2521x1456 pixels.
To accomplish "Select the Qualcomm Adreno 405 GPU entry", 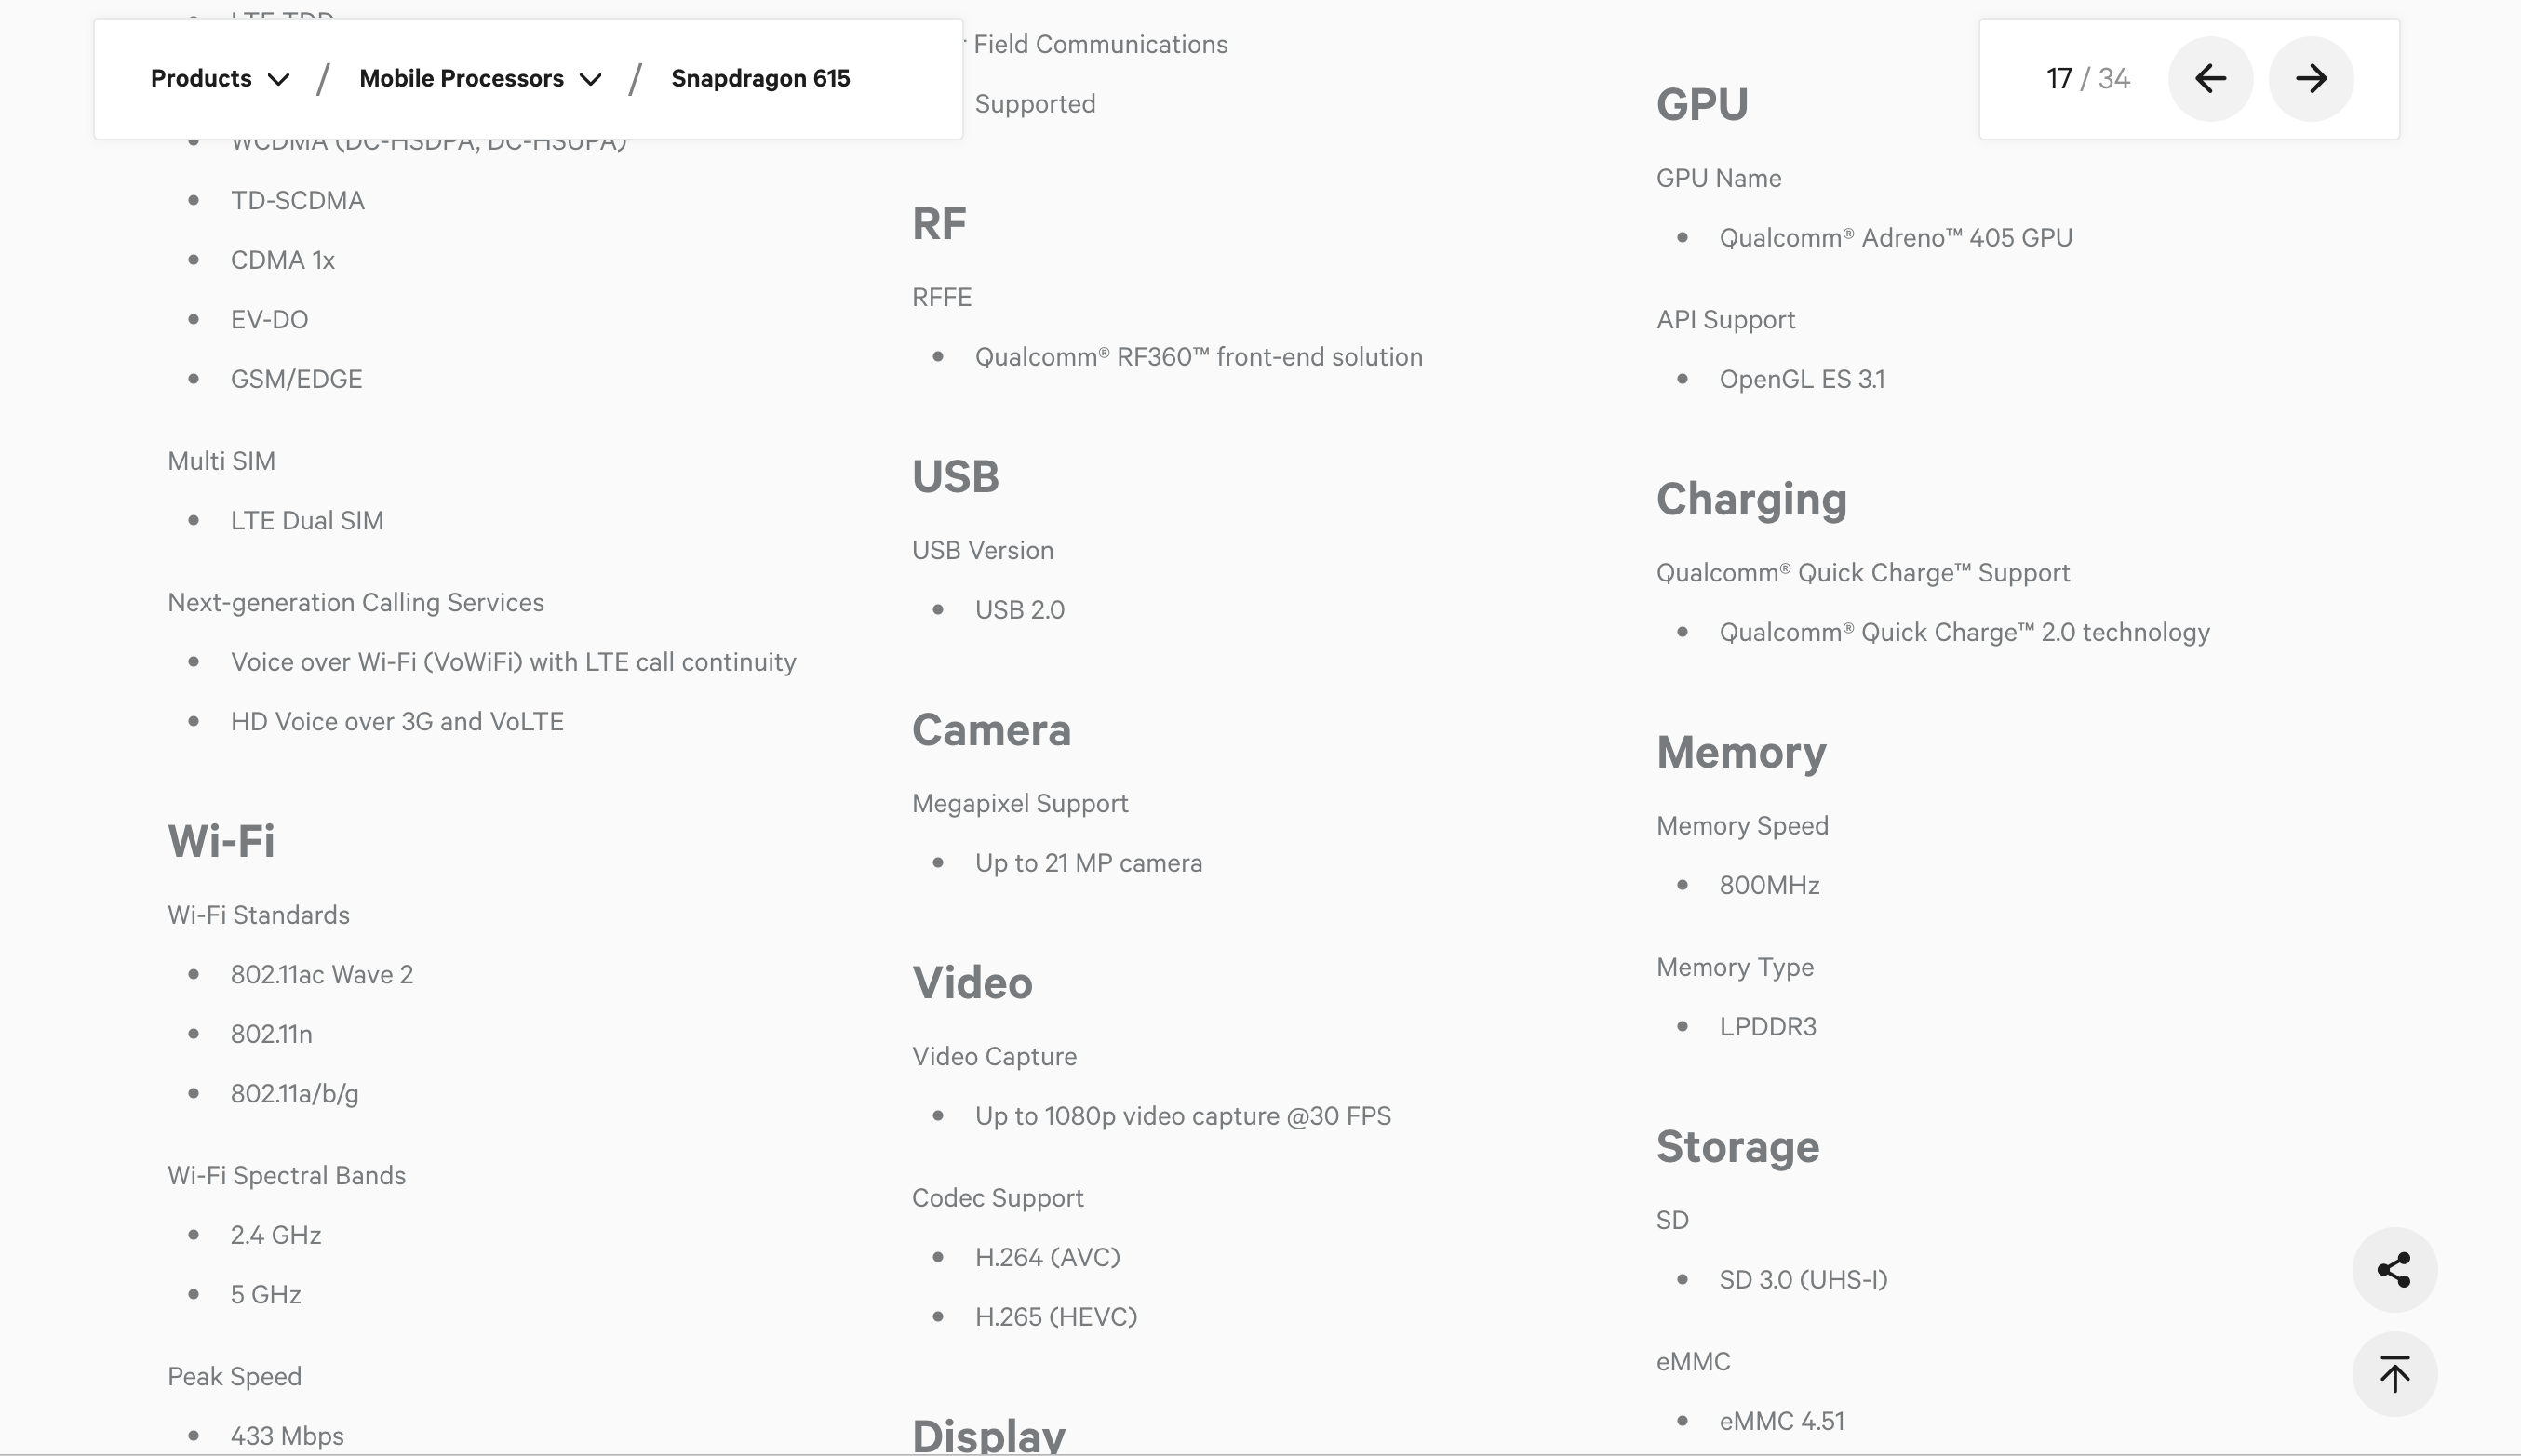I will tap(1895, 238).
